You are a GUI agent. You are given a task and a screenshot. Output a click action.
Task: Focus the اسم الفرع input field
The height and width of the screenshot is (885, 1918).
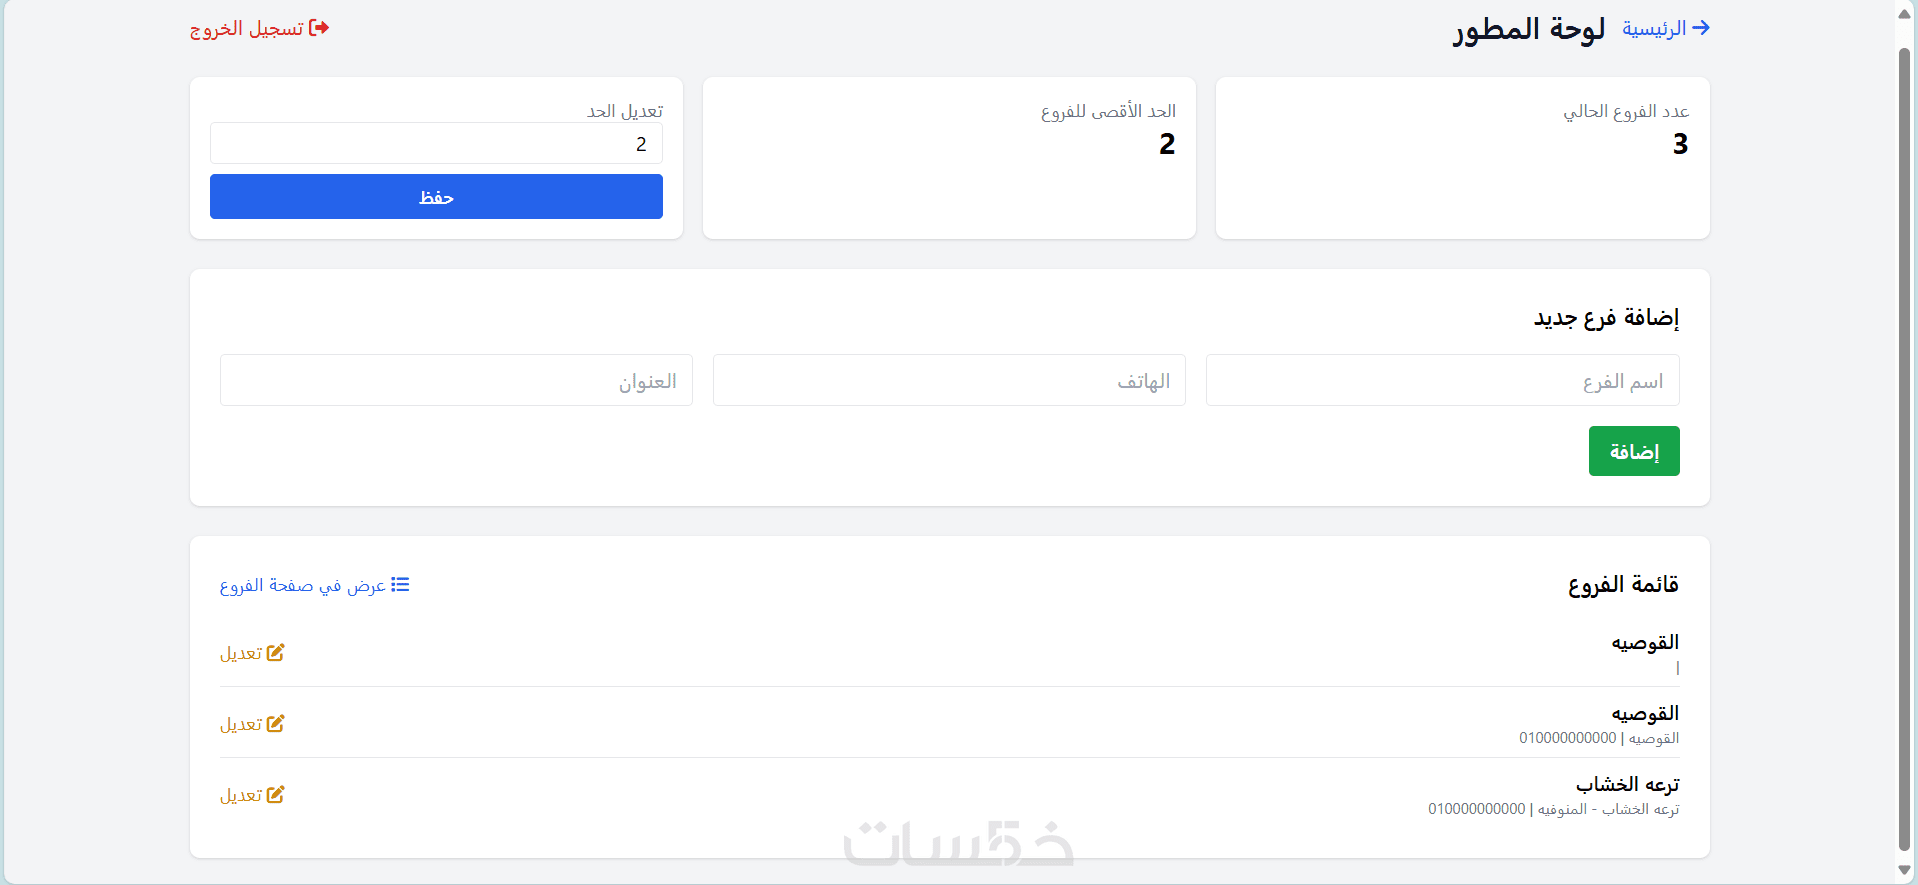[x=1442, y=380]
